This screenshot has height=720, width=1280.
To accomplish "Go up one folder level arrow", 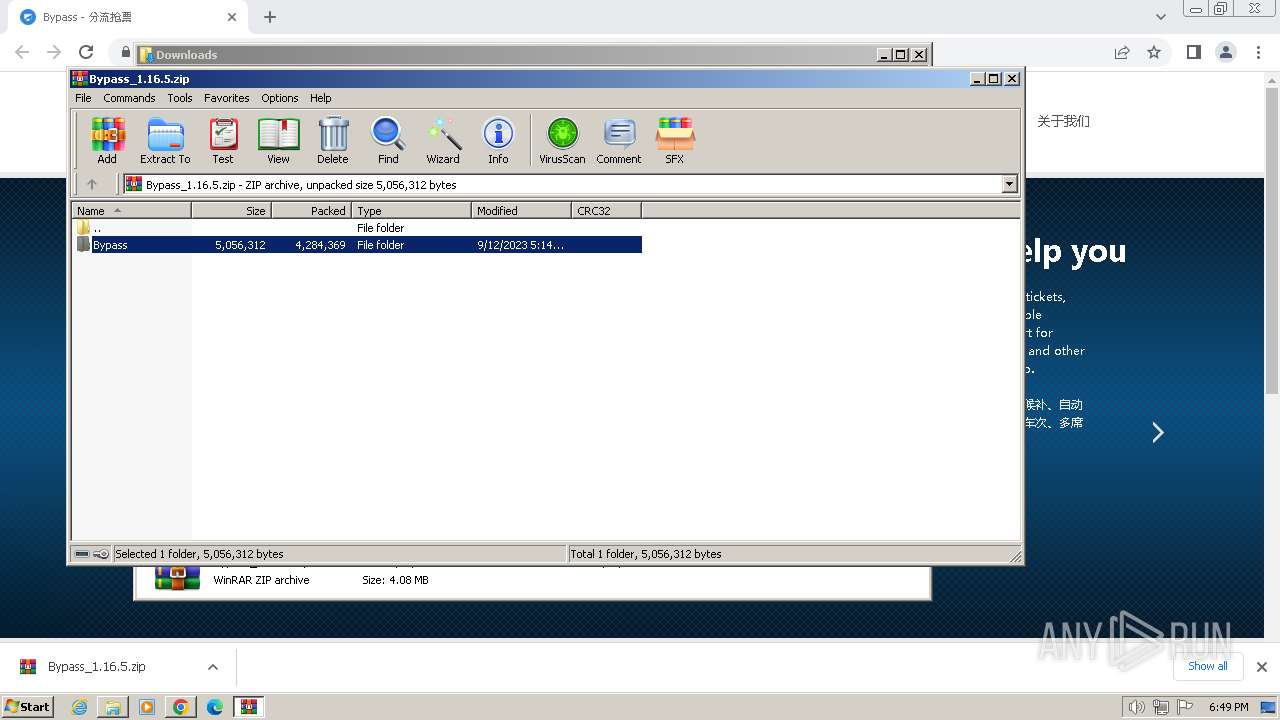I will 92,184.
